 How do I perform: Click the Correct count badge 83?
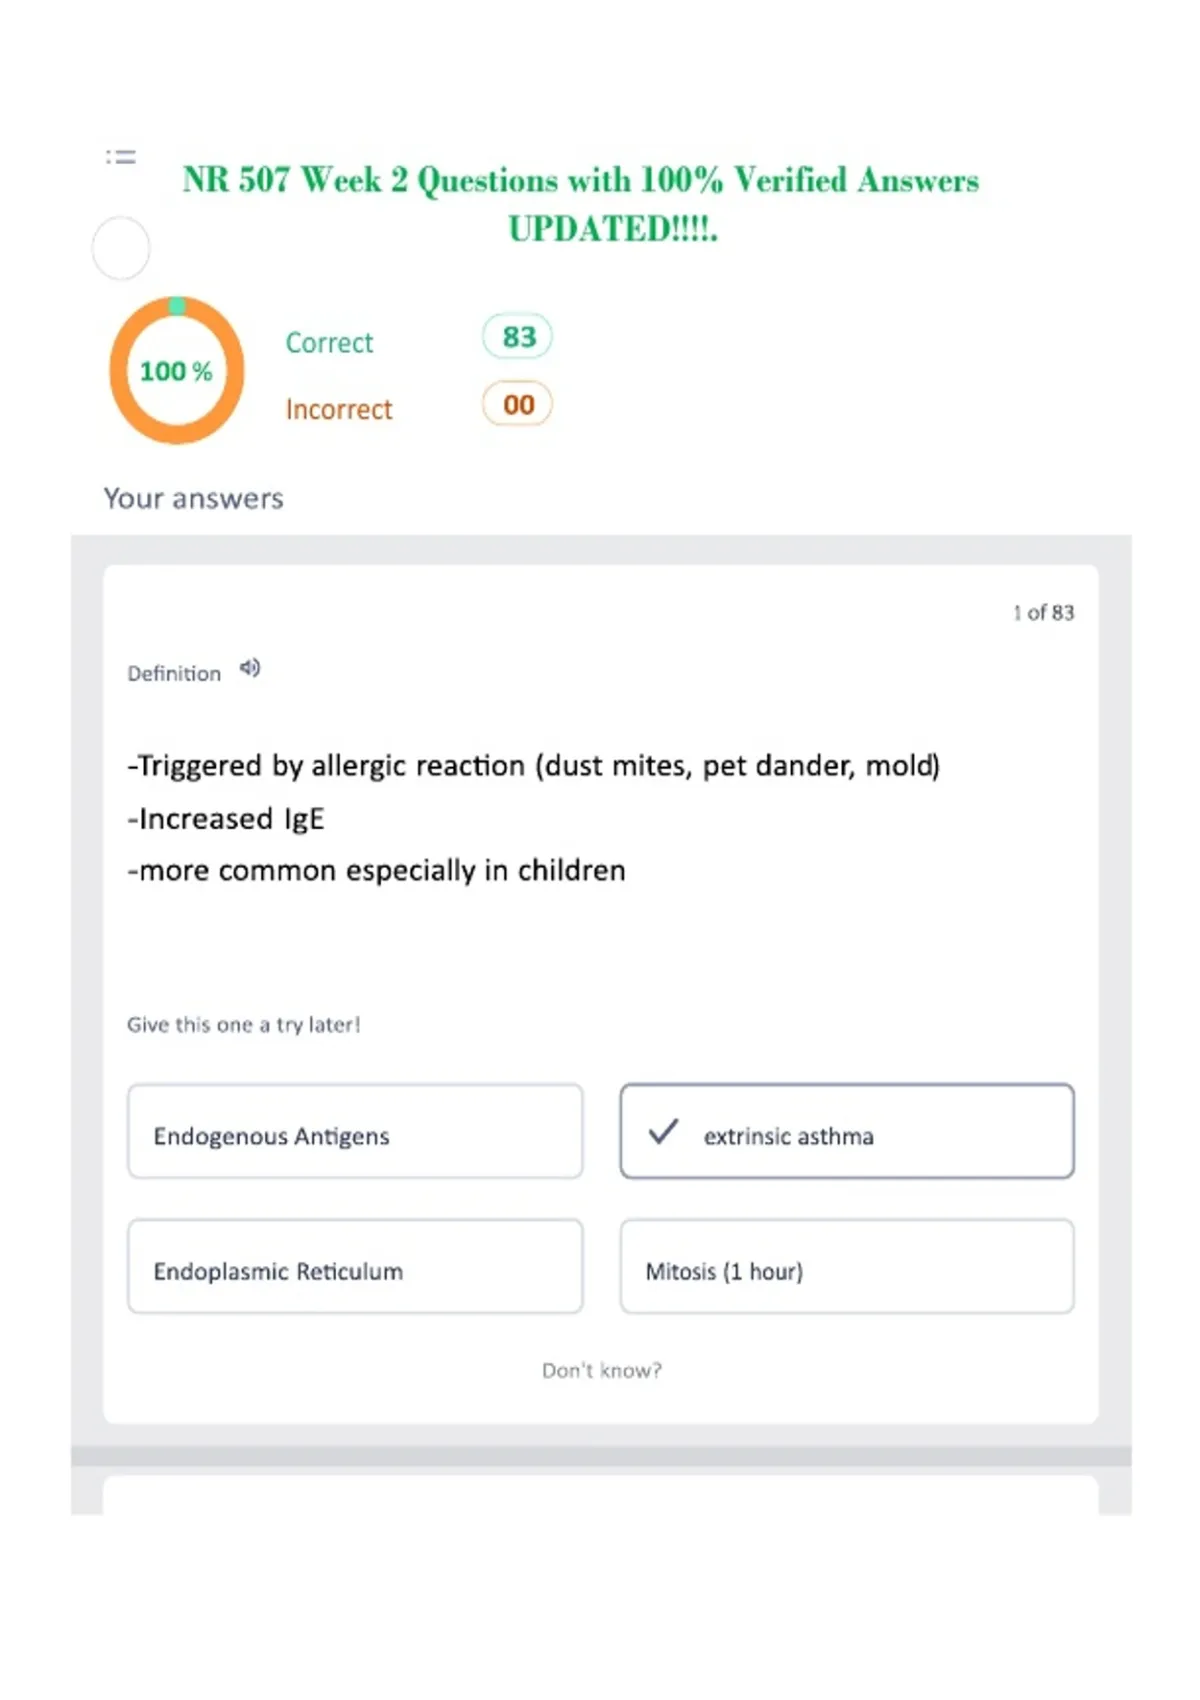(x=518, y=337)
